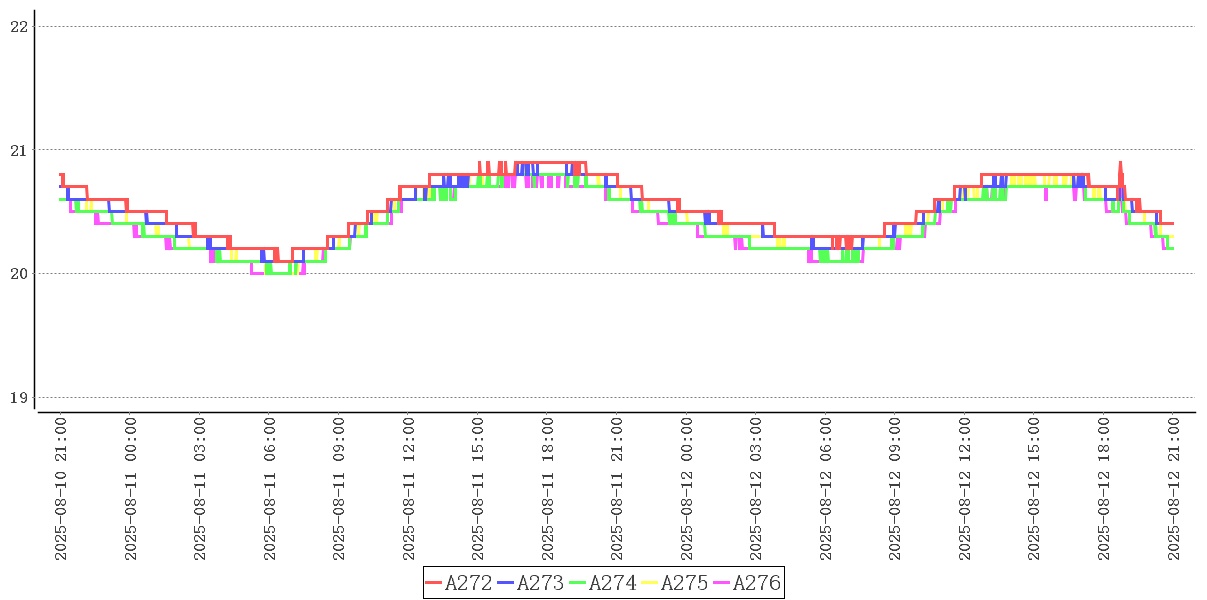Select the 2025-08-12 12:00 time label
1207x600 pixels.
pyautogui.click(x=965, y=489)
